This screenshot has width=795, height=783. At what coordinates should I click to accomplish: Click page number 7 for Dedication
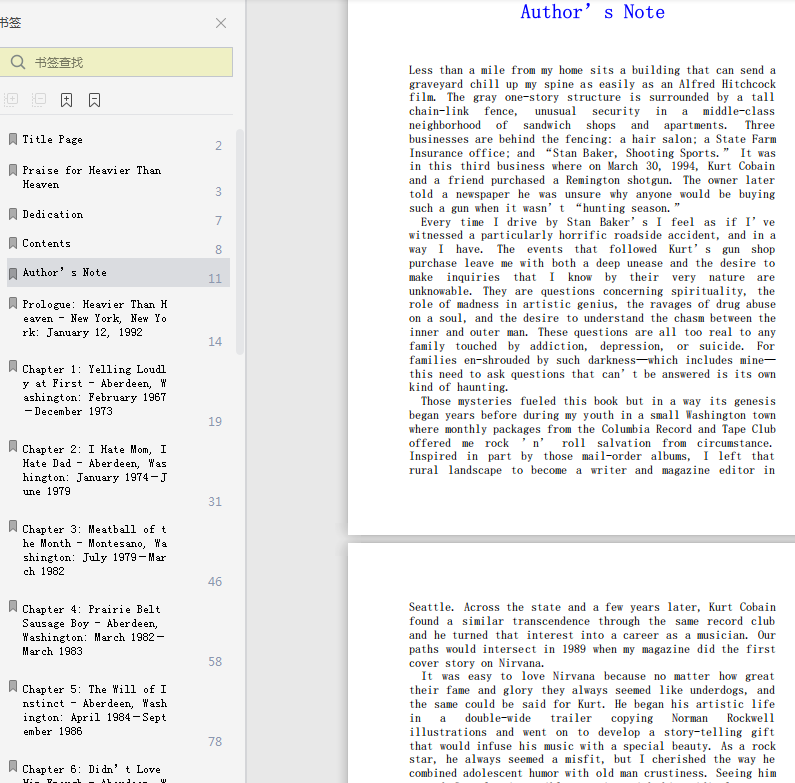click(x=219, y=221)
